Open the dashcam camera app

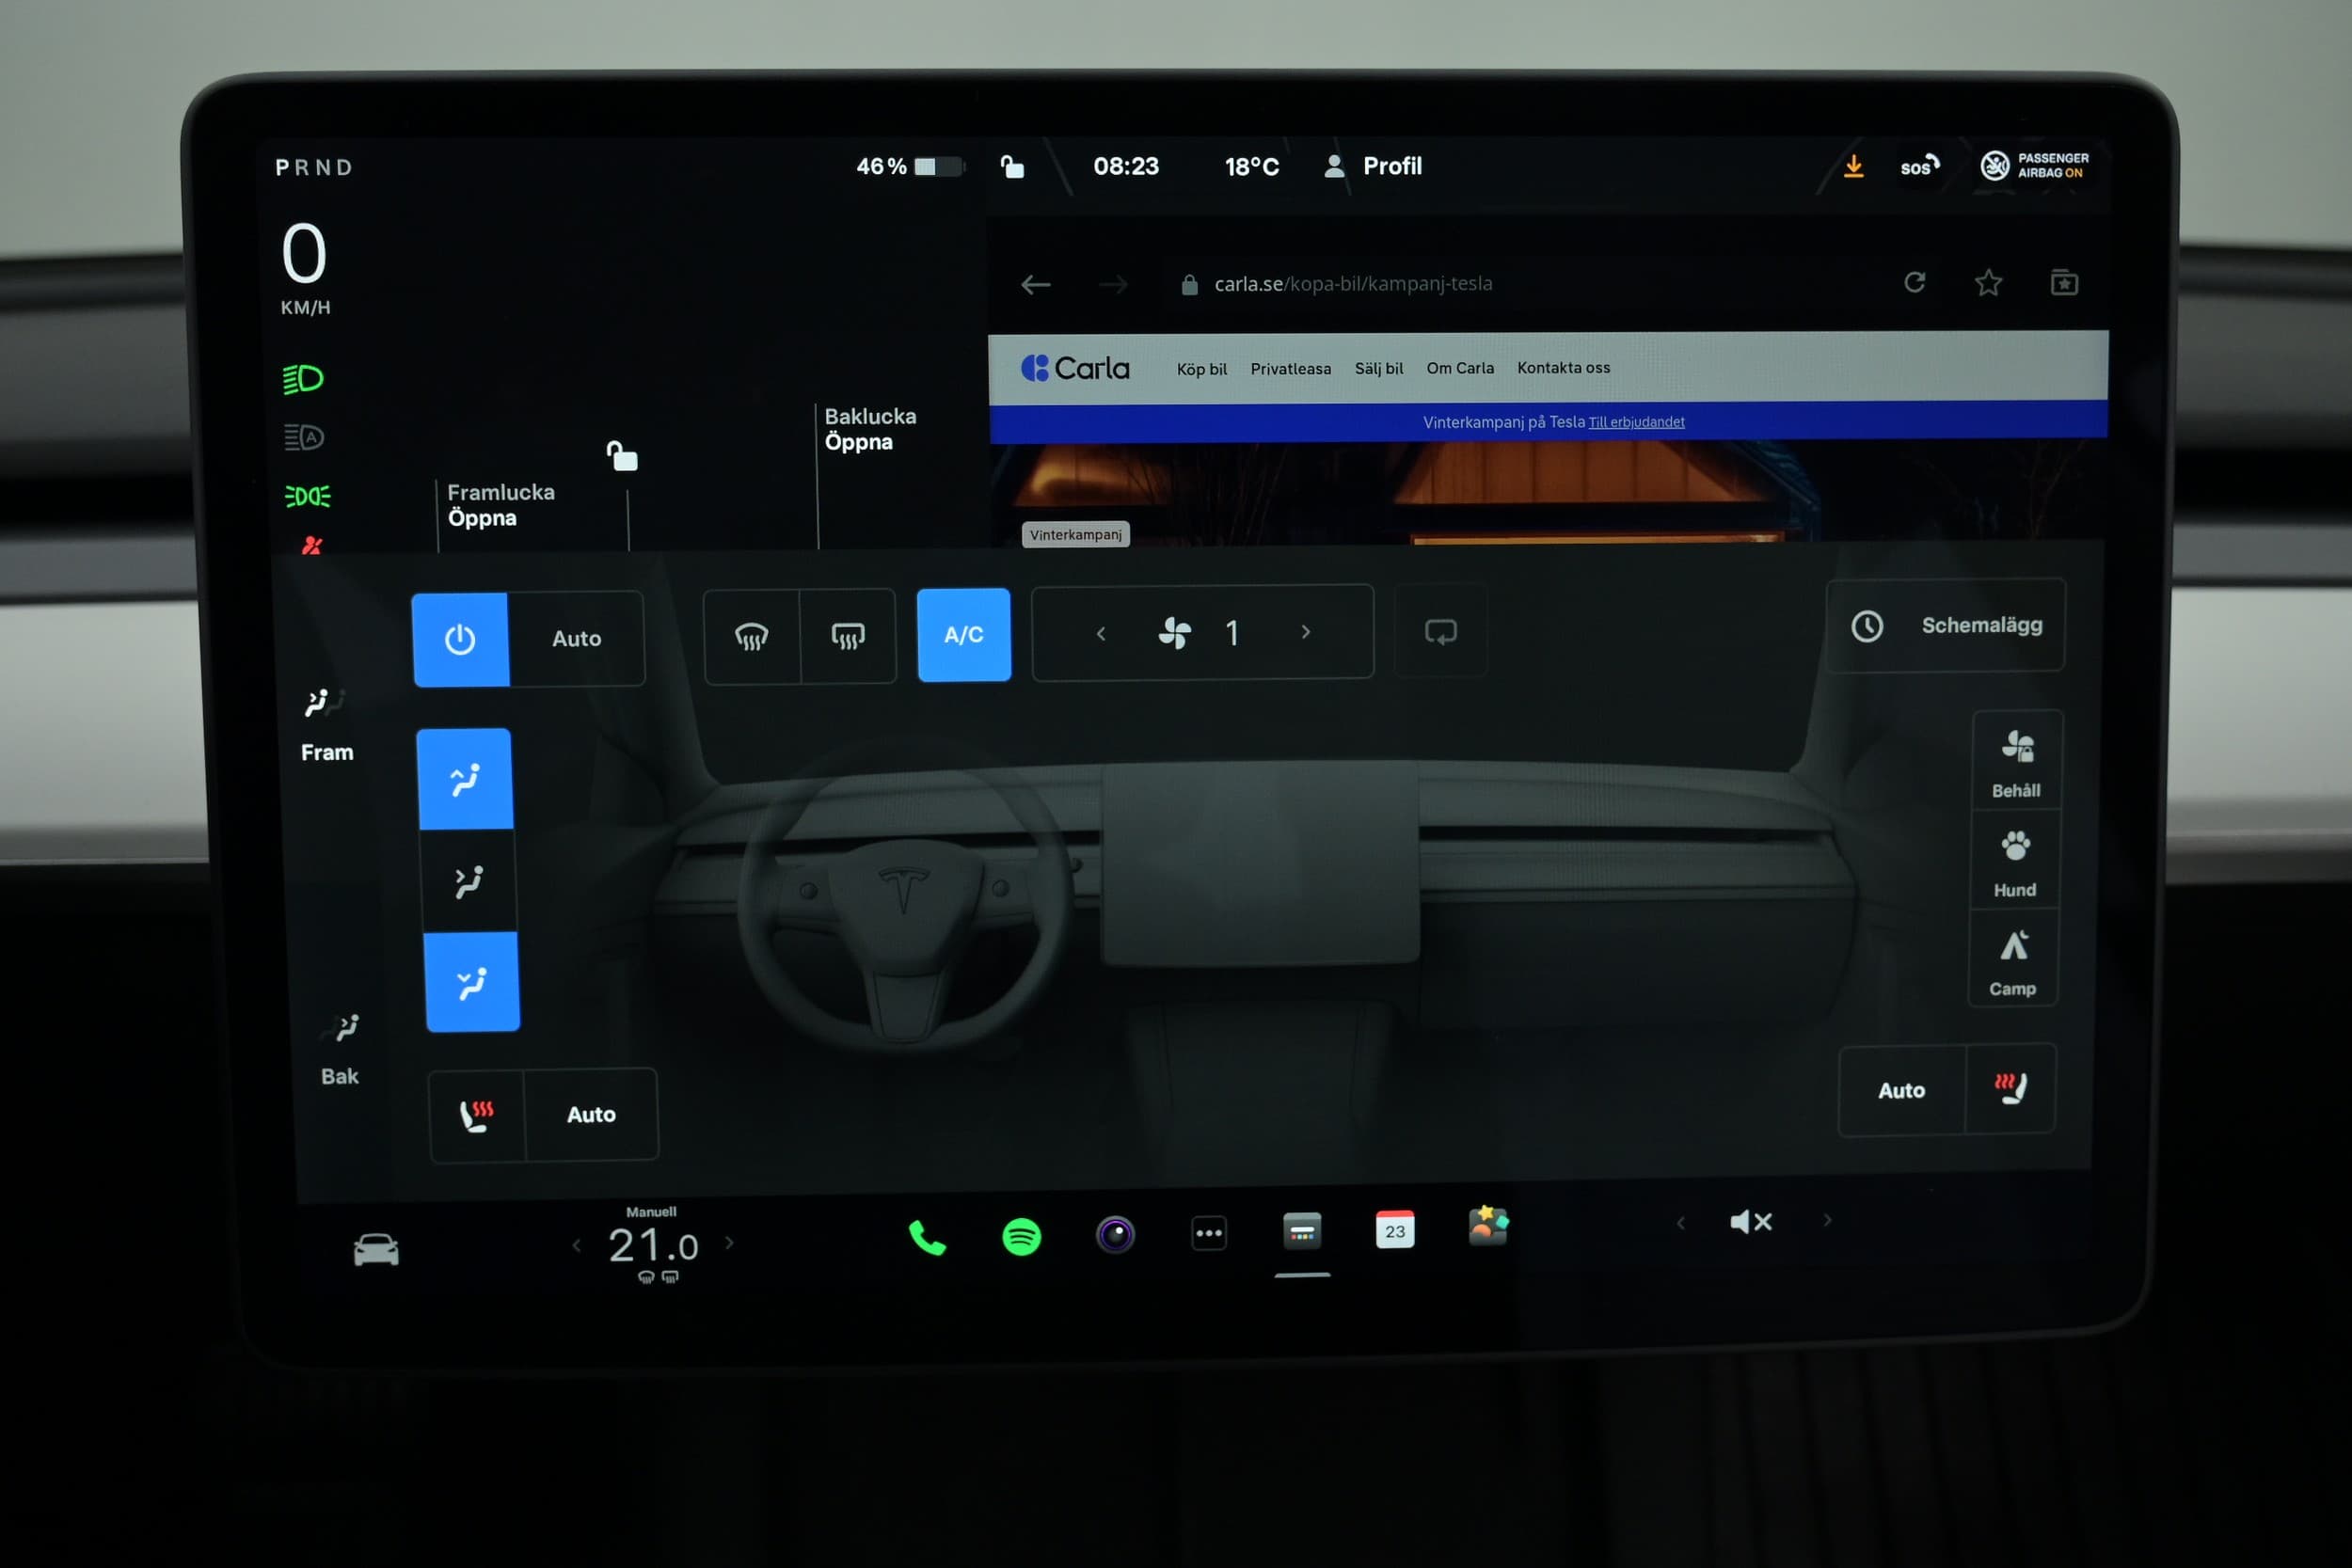tap(1115, 1235)
